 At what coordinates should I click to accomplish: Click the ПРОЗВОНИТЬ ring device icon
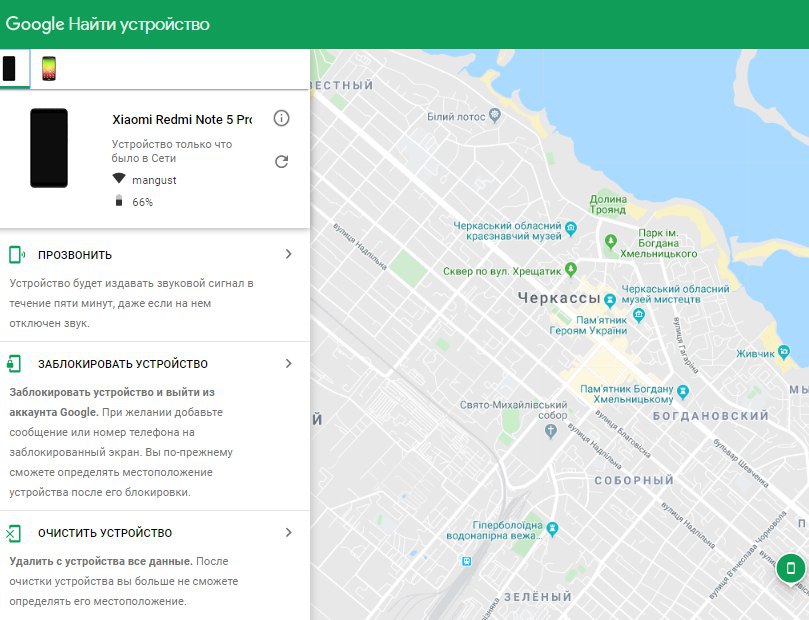coord(17,254)
